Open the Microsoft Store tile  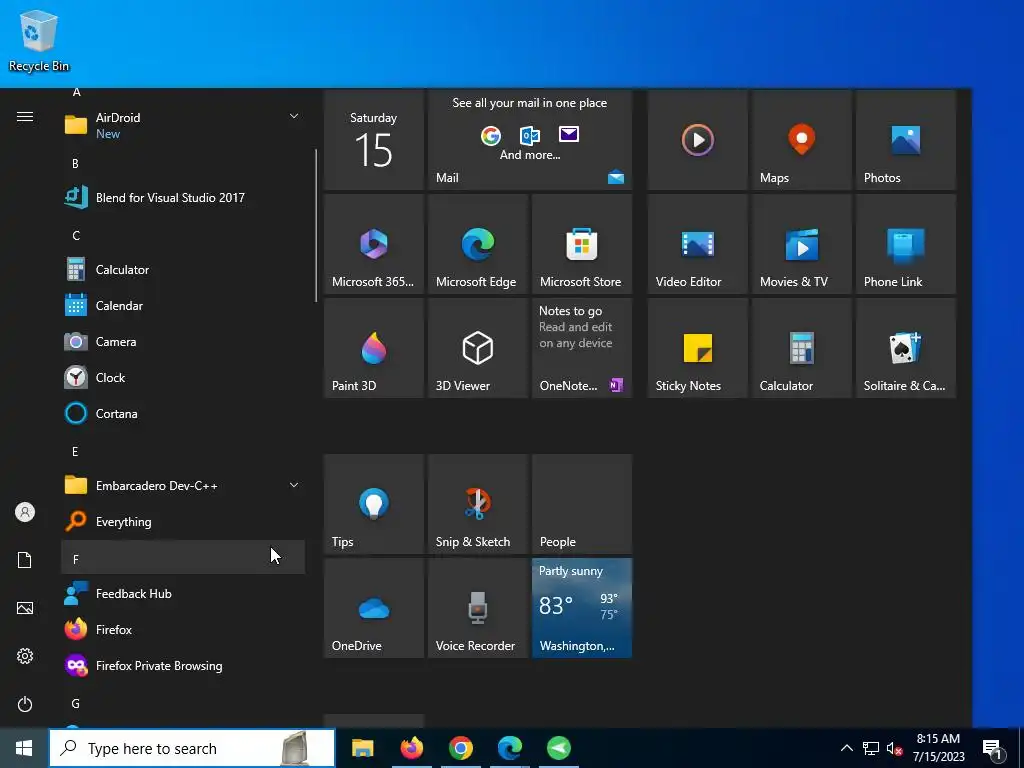[581, 244]
